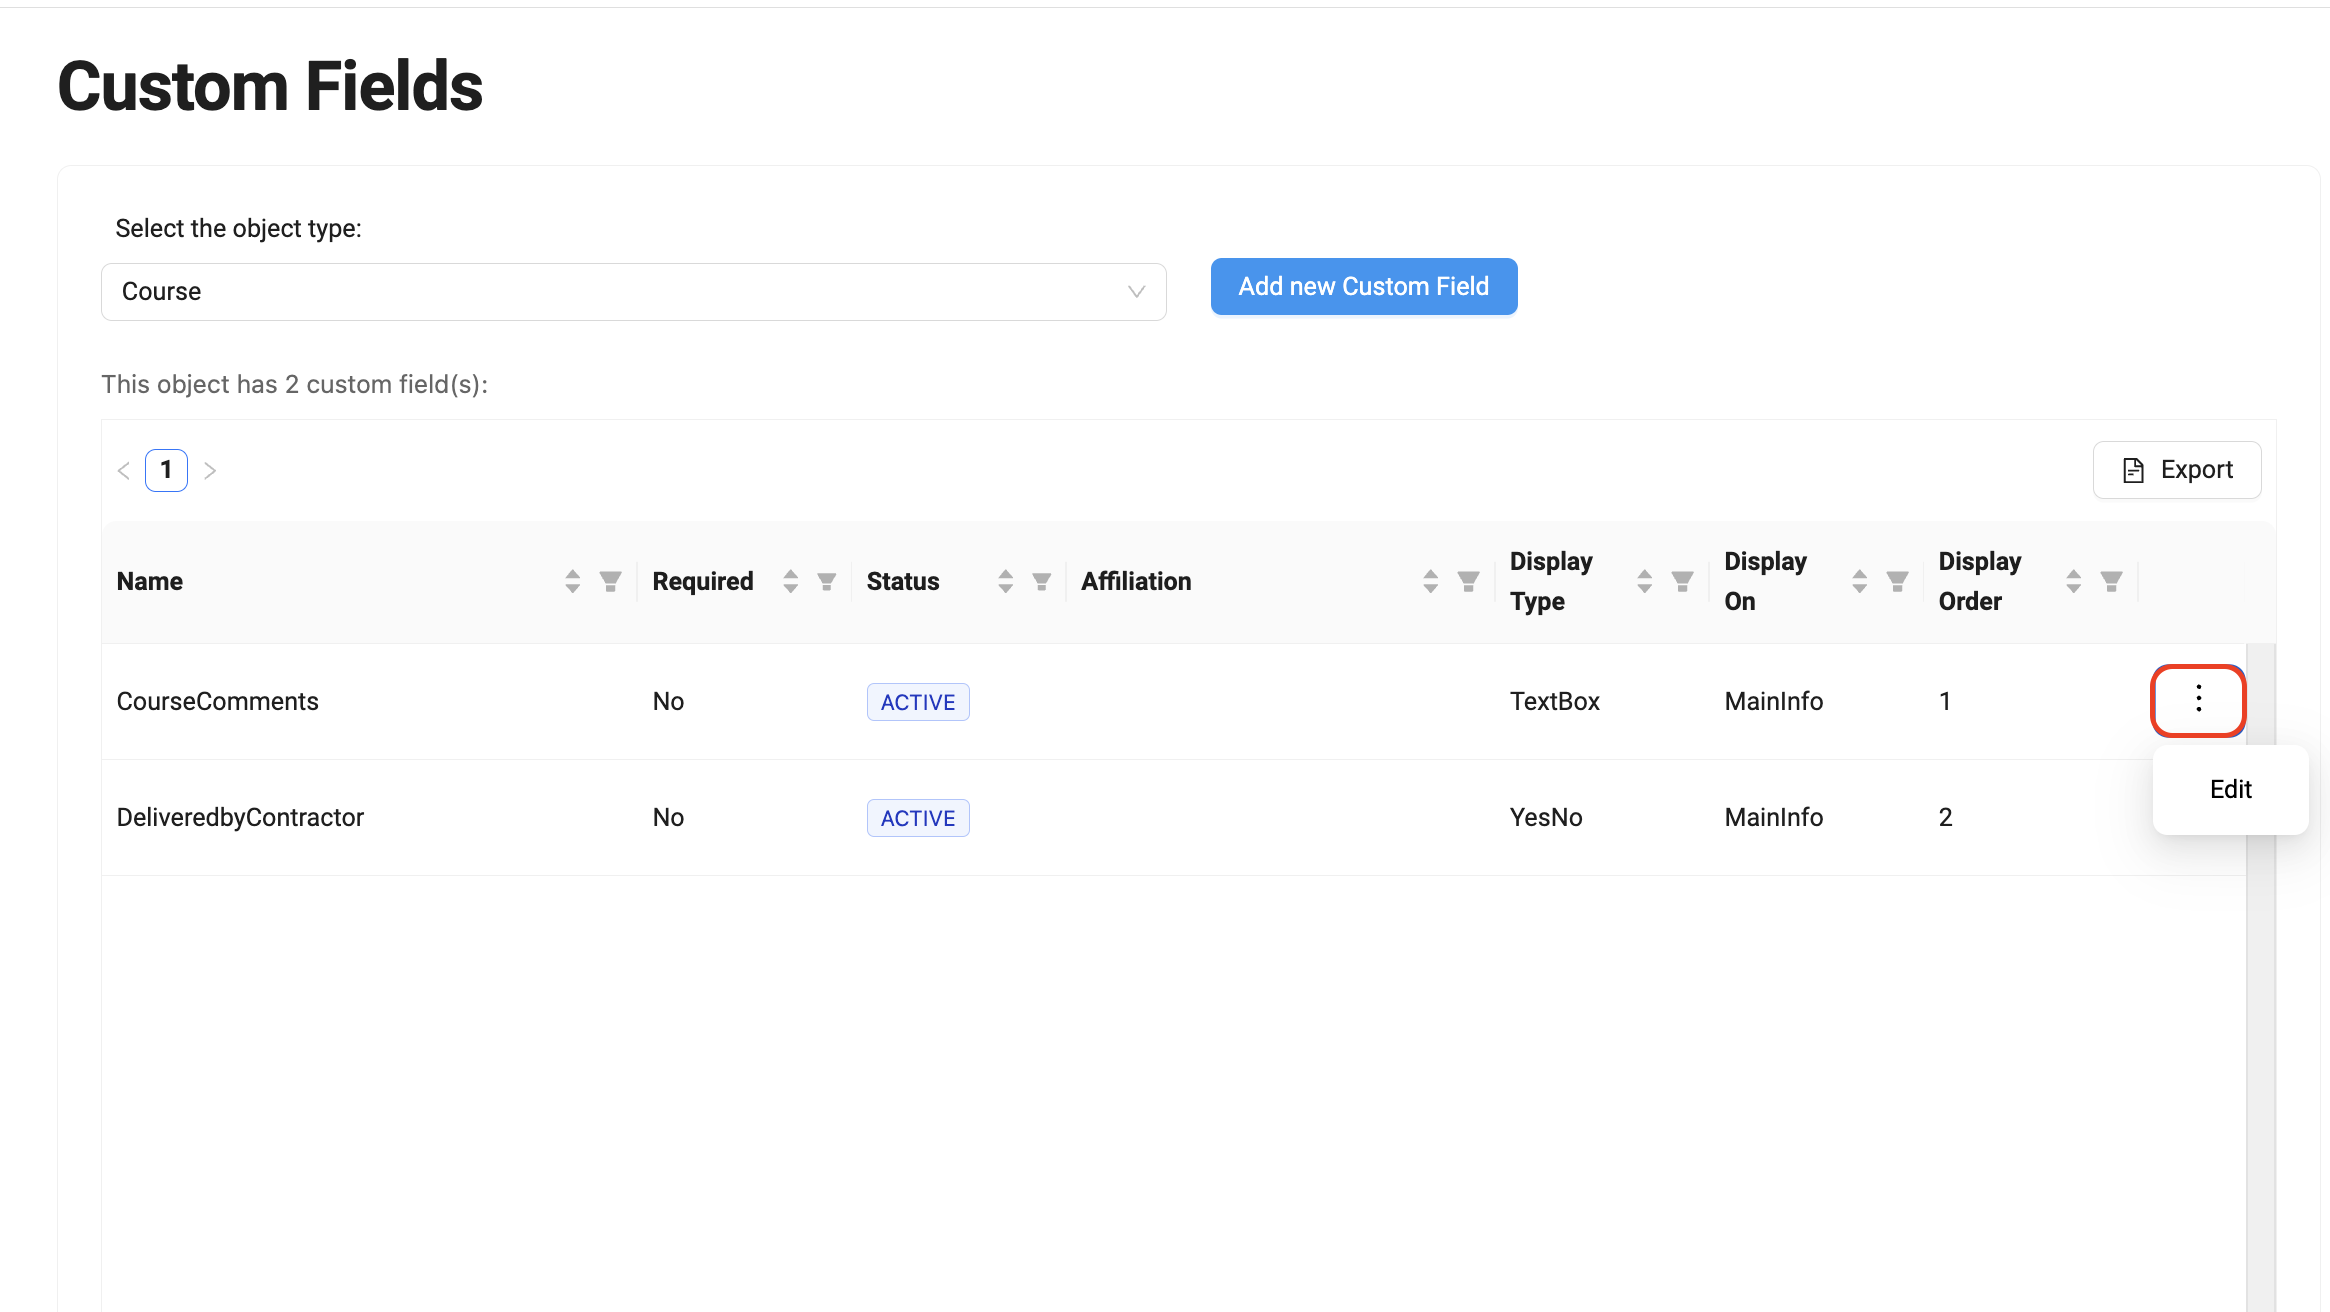The height and width of the screenshot is (1312, 2330).
Task: Go to the next page arrow
Action: 210,470
